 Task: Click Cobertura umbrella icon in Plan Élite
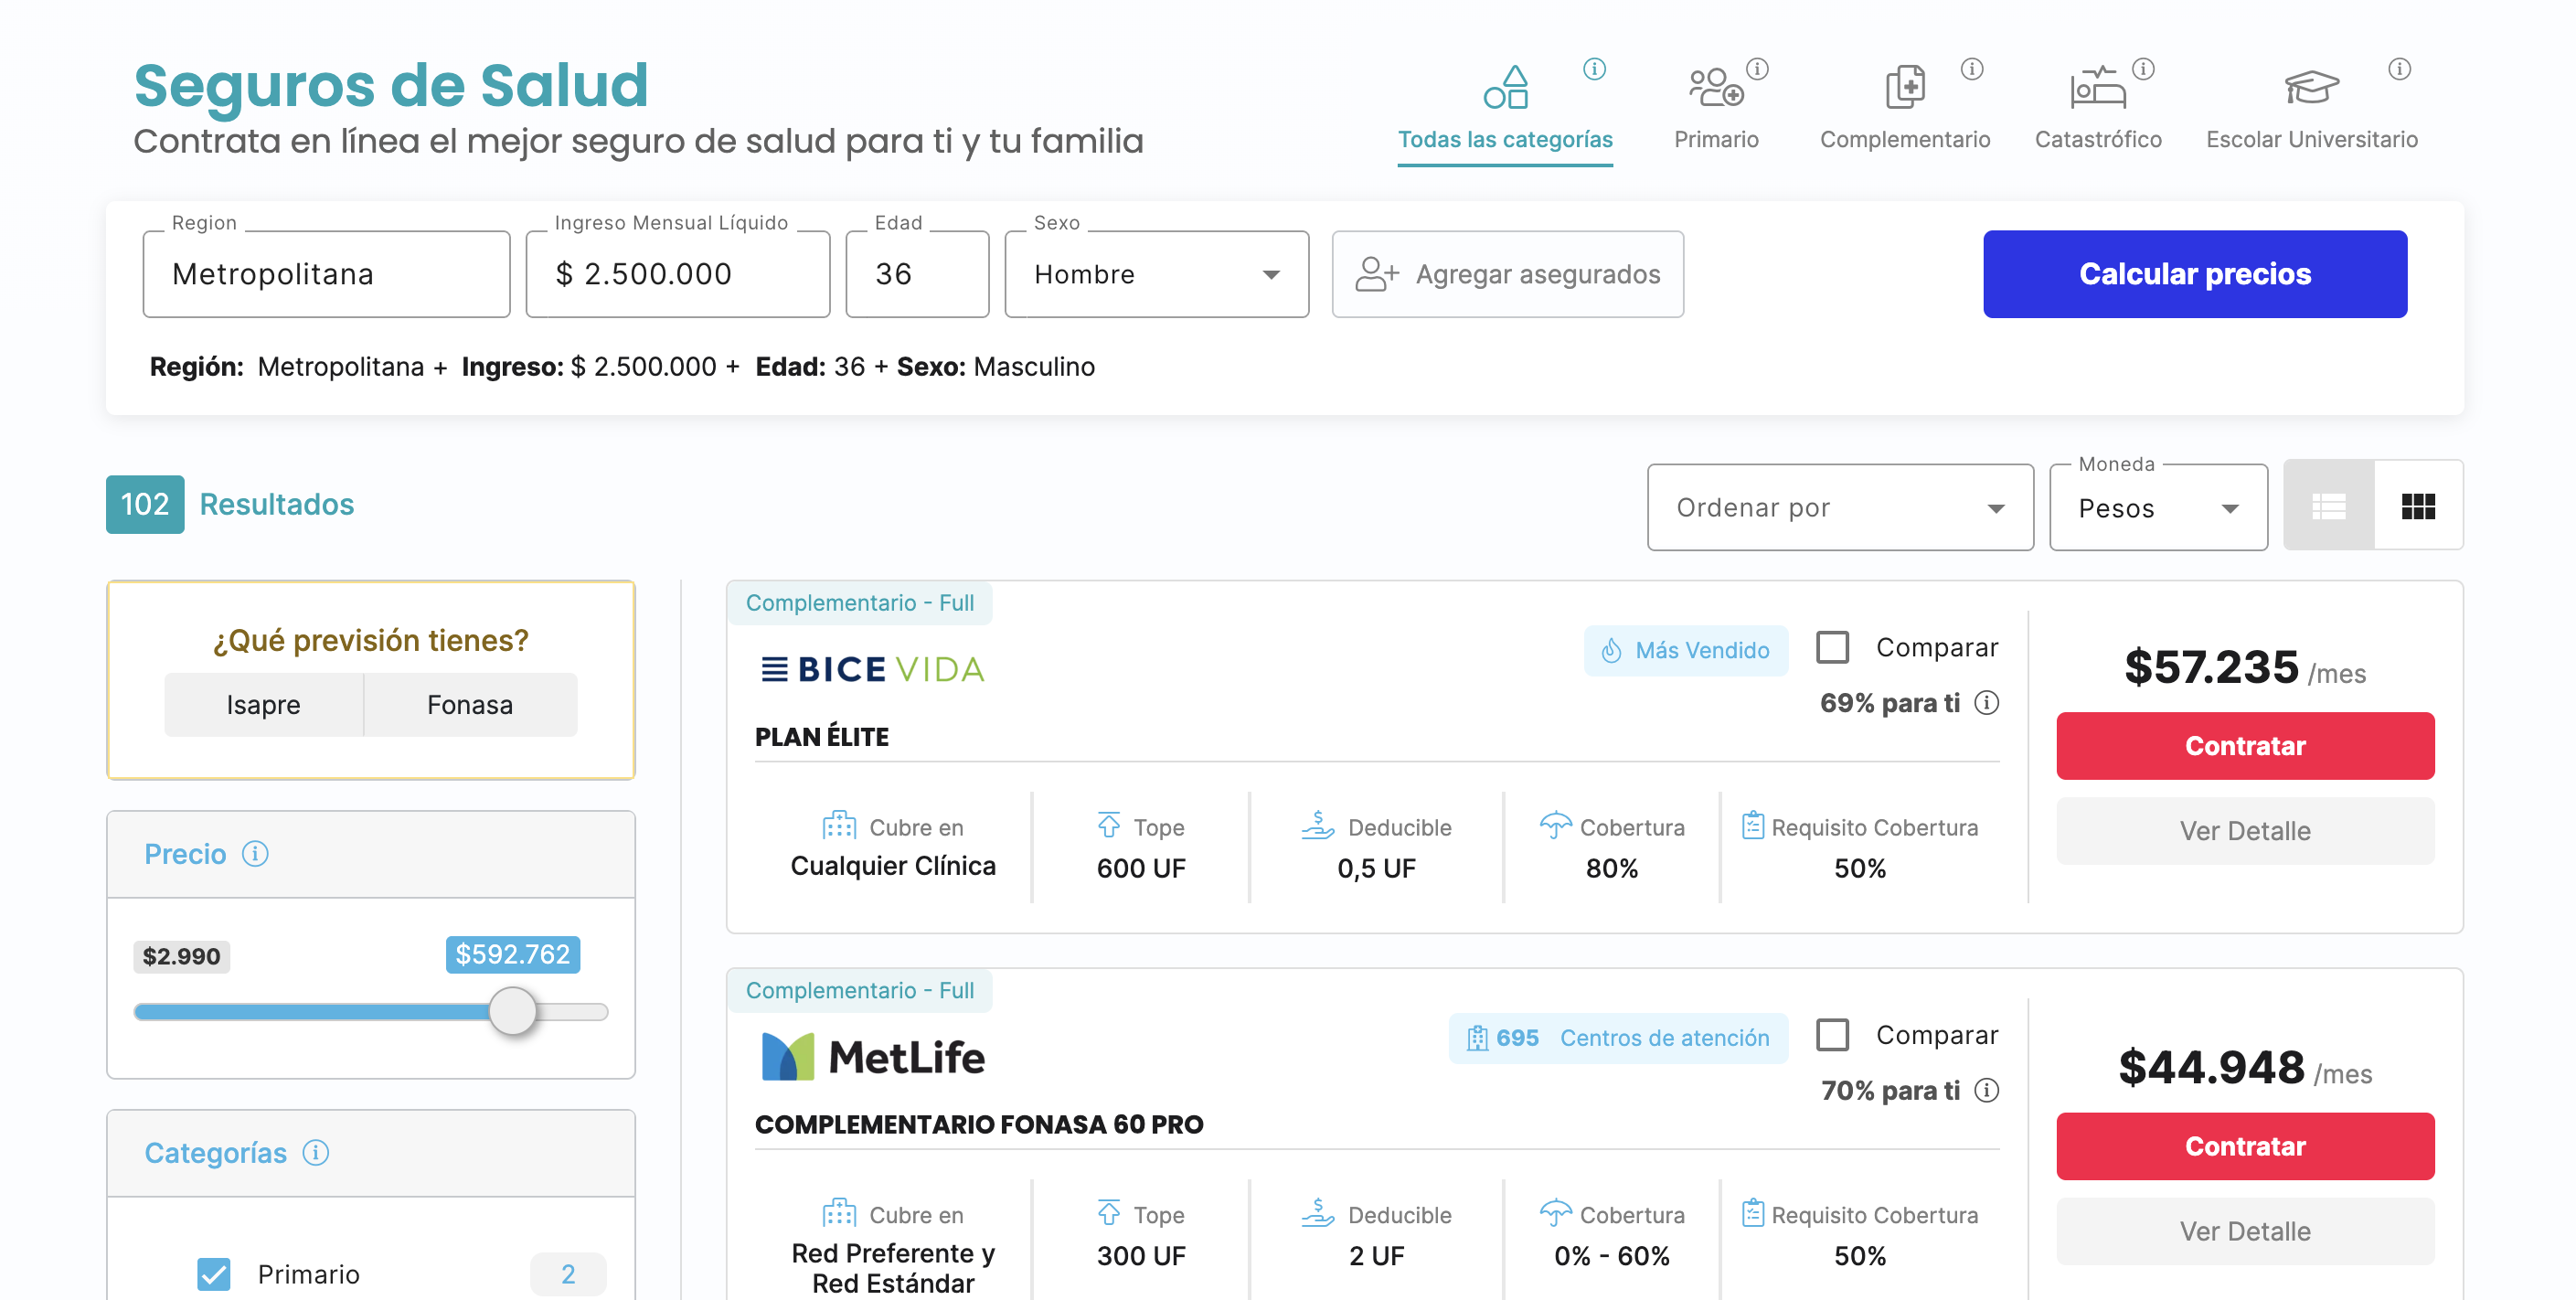1555,825
